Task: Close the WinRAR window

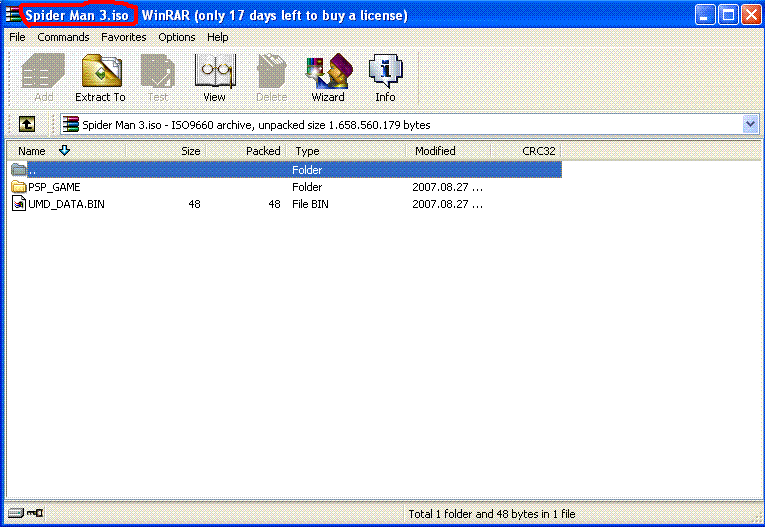Action: (751, 15)
